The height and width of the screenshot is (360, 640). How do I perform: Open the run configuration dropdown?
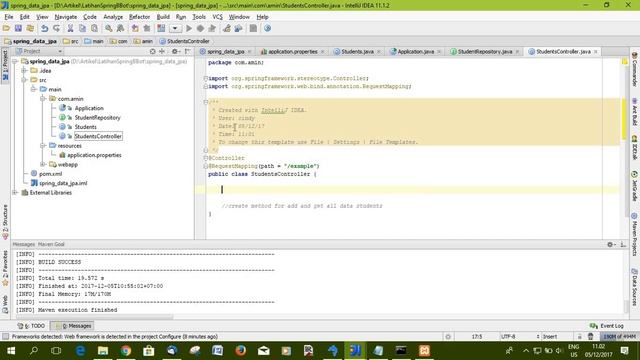coord(175,28)
